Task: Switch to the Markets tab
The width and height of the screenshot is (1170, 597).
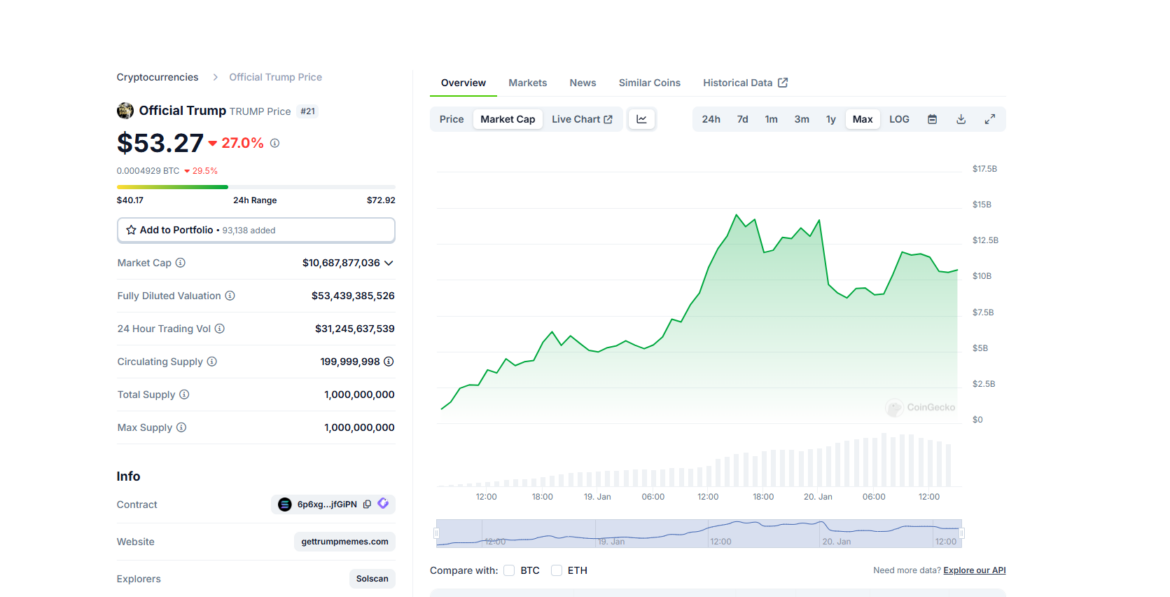Action: 527,83
